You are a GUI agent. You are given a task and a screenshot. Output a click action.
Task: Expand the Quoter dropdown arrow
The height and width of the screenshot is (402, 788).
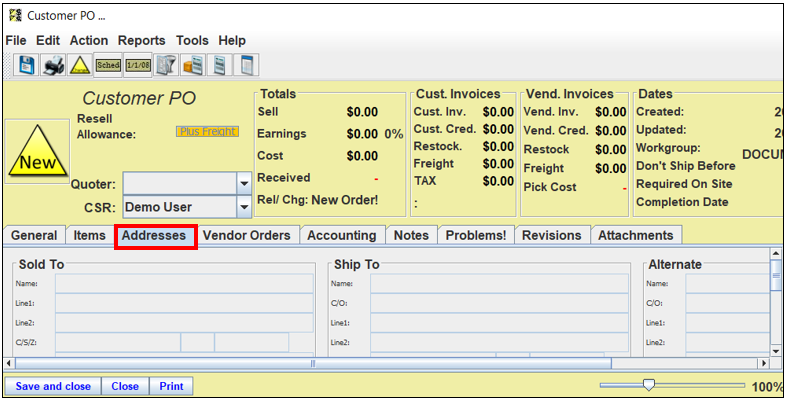244,184
